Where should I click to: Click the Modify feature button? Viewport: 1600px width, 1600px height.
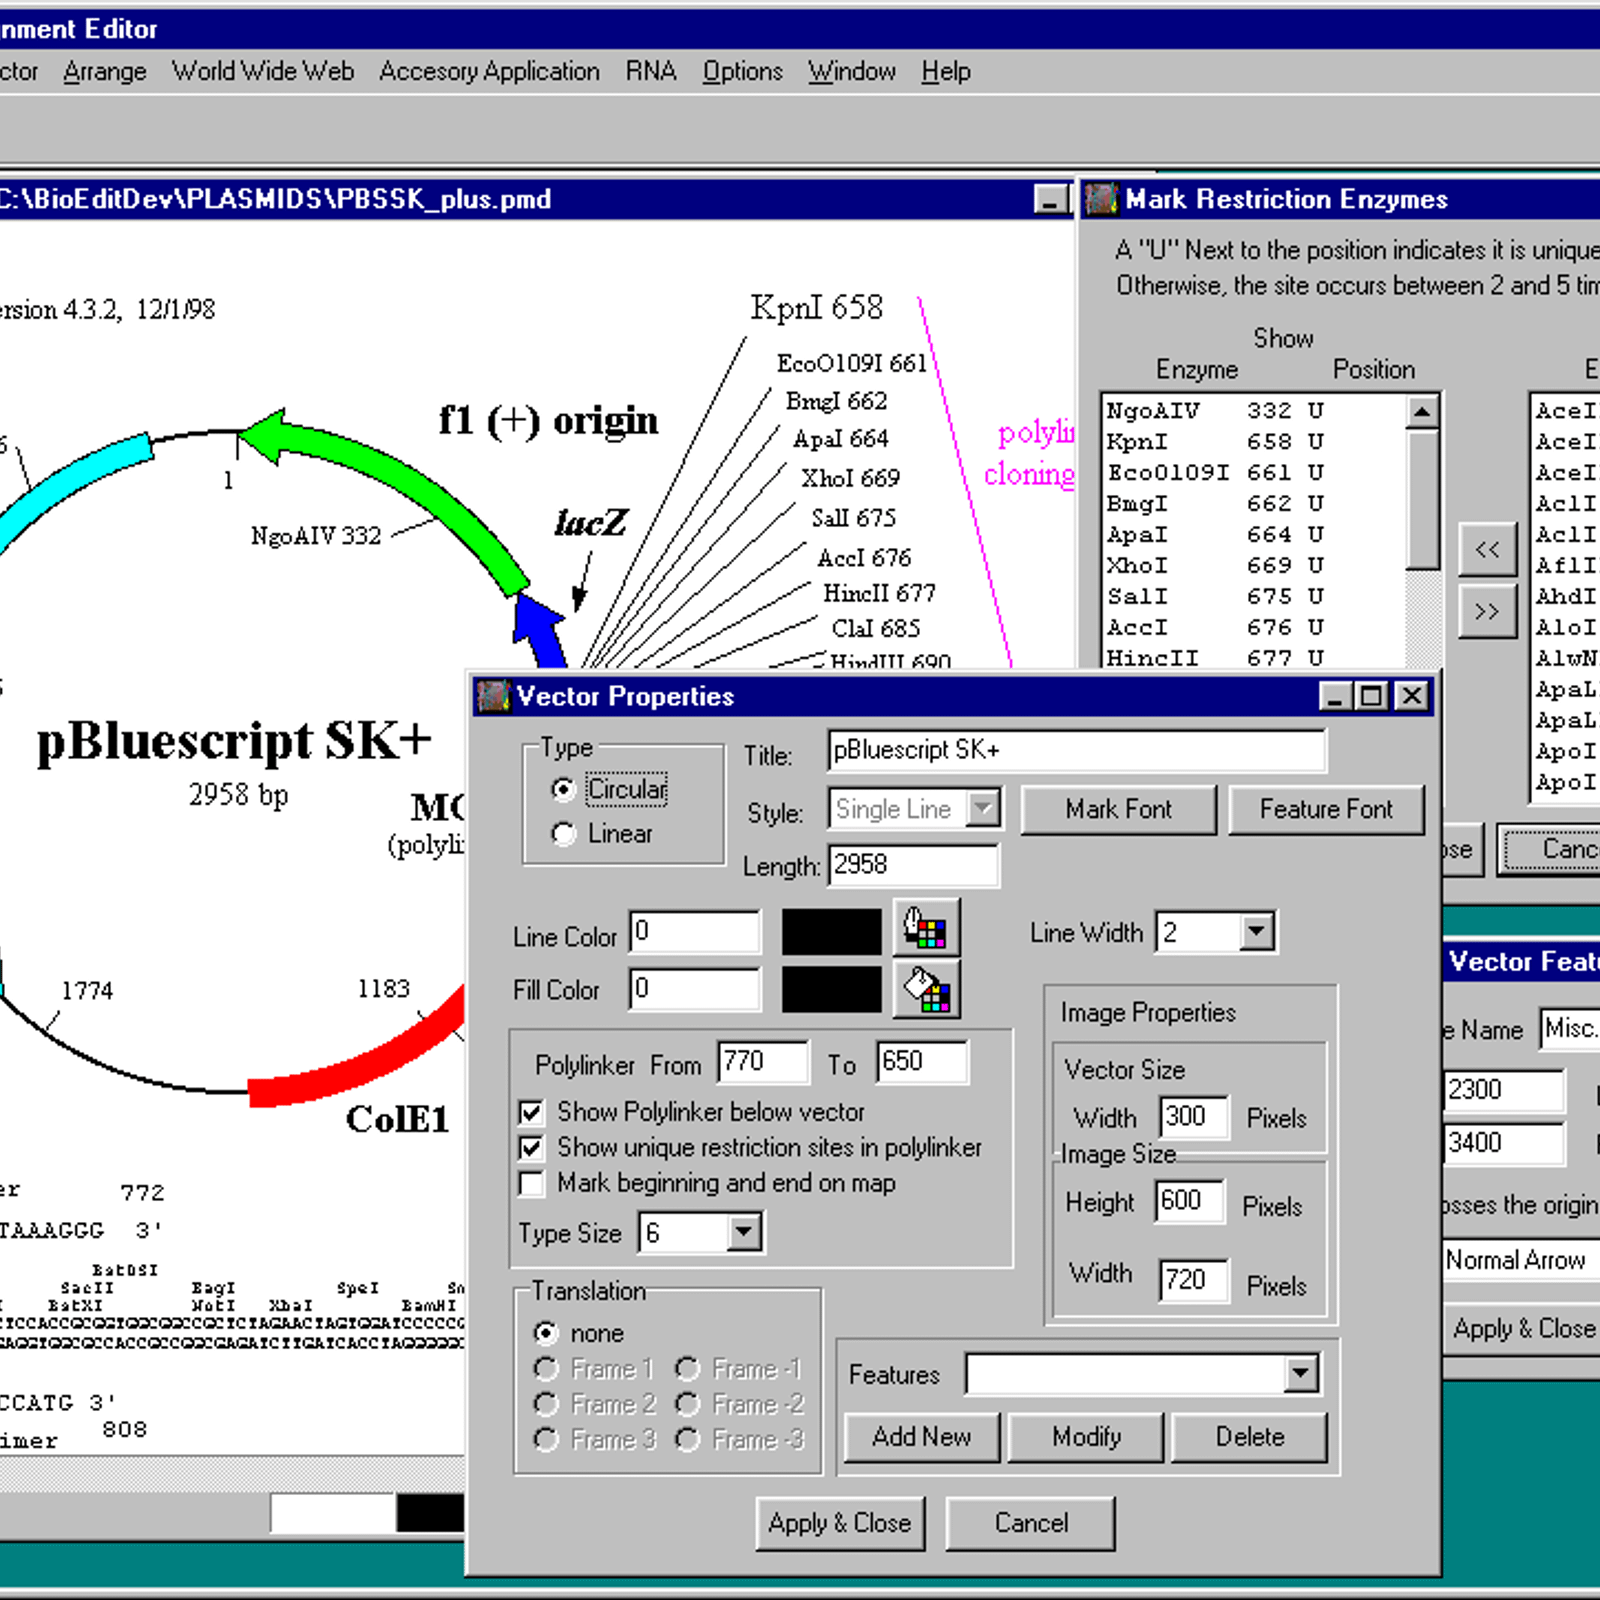click(x=1087, y=1437)
